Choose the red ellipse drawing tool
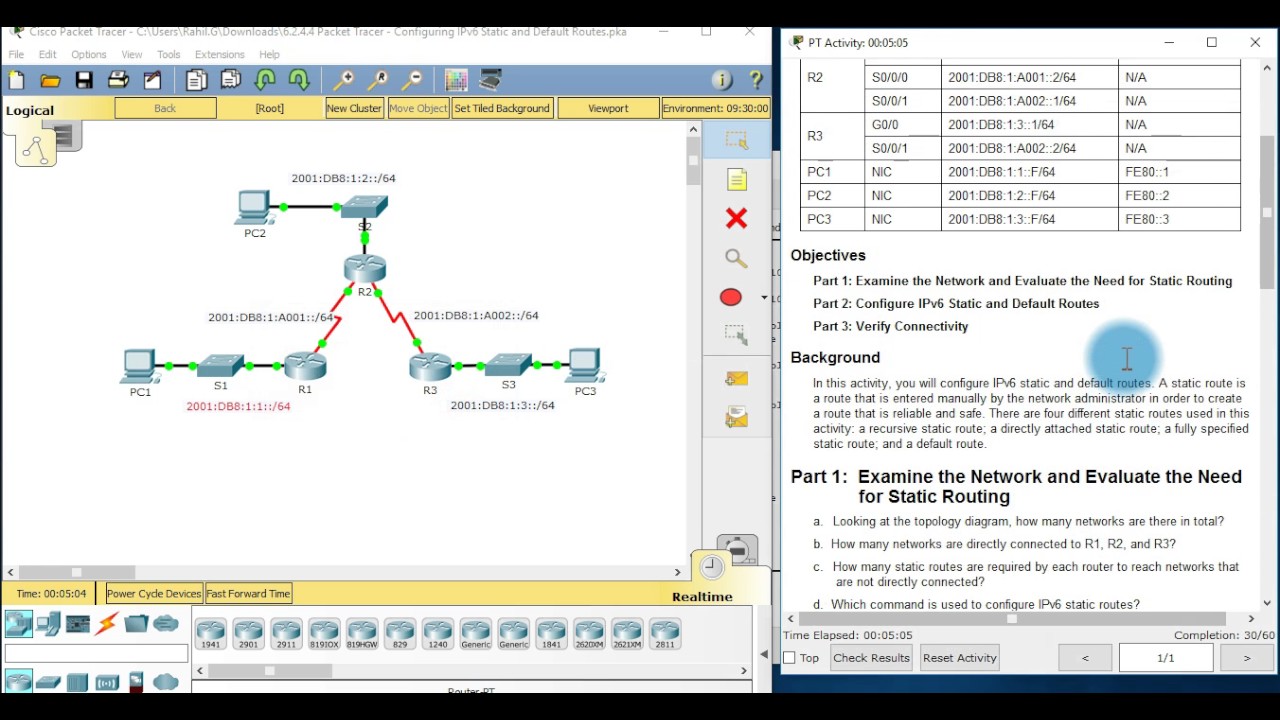This screenshot has width=1280, height=720. (x=731, y=297)
